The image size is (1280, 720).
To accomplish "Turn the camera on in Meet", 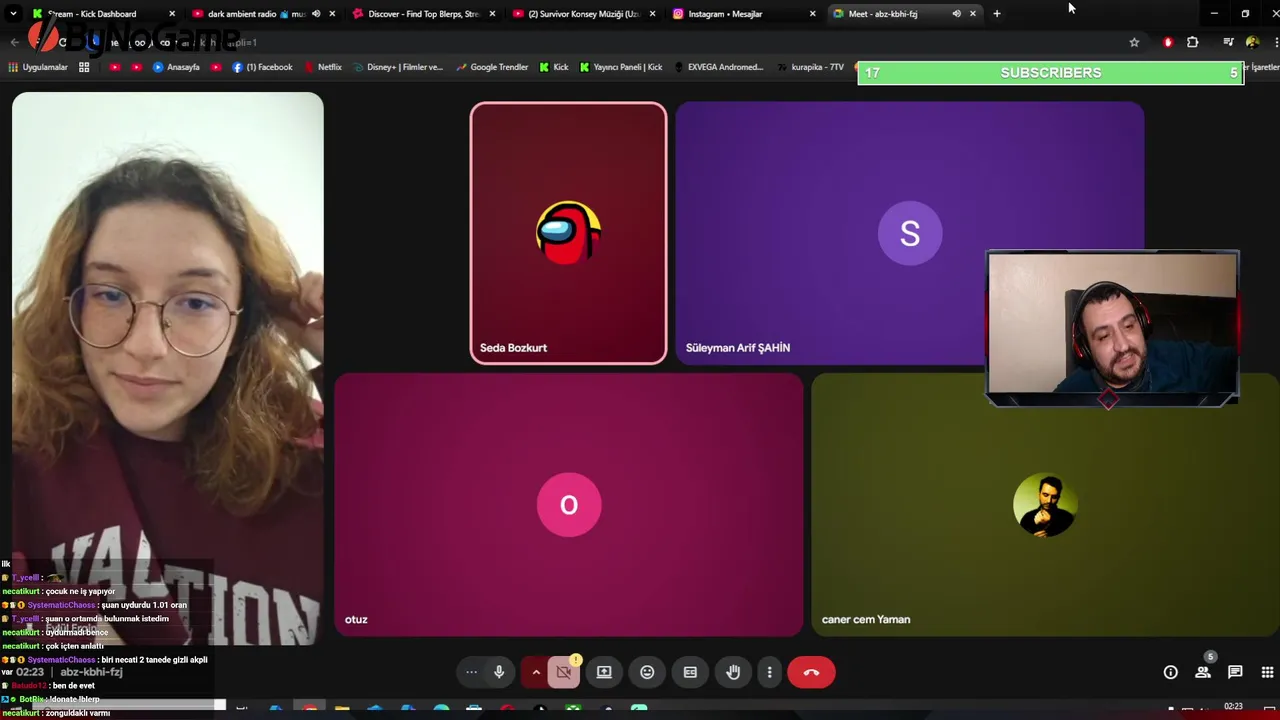I will 564,672.
